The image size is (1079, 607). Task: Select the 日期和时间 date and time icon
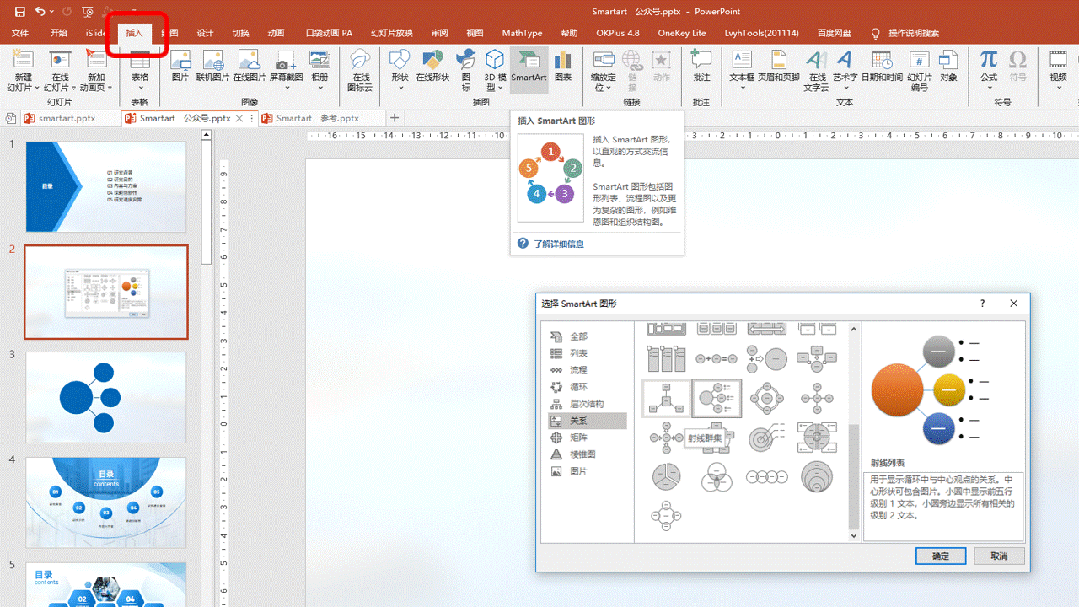(x=882, y=67)
